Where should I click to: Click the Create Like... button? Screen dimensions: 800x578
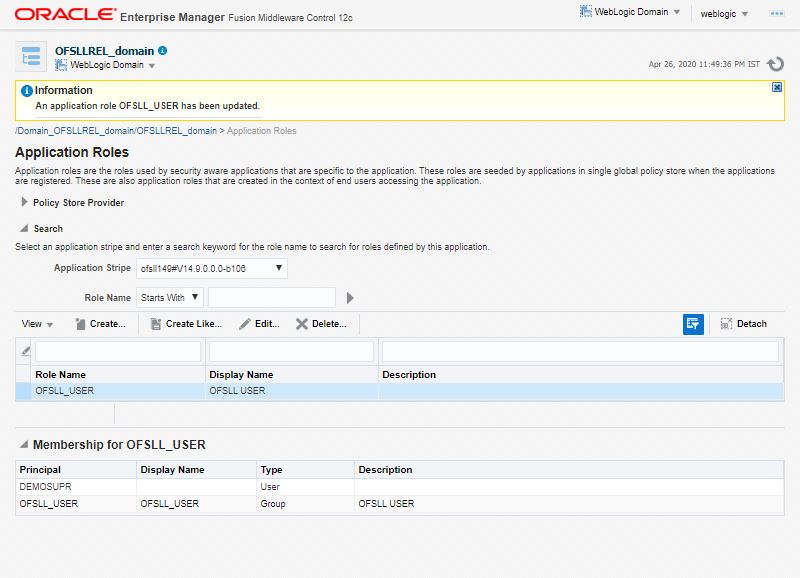[x=186, y=323]
